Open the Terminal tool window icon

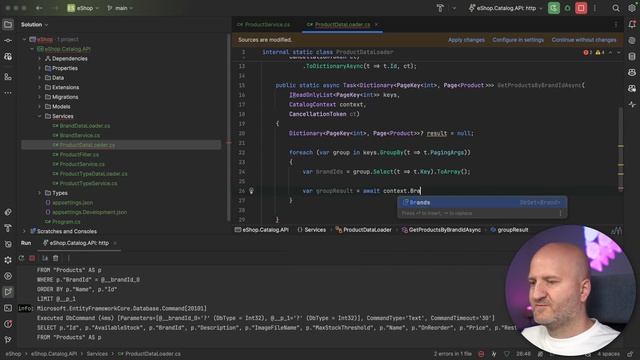coord(8,308)
